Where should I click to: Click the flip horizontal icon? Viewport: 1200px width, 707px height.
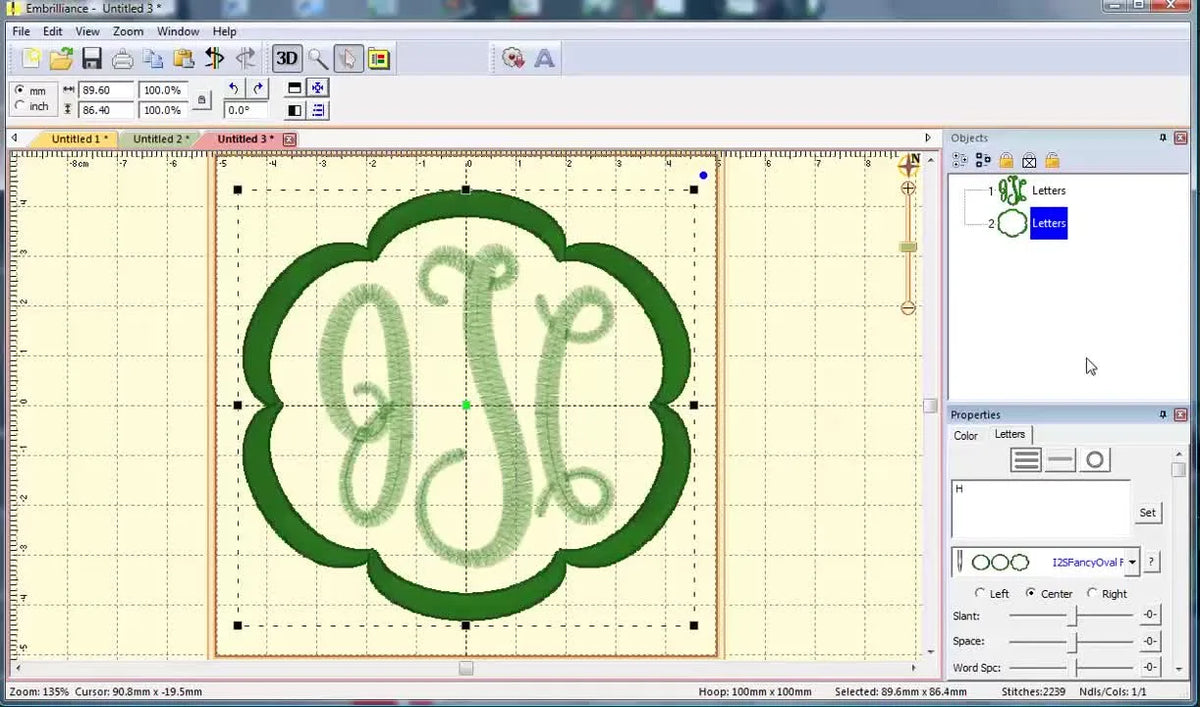pos(294,110)
